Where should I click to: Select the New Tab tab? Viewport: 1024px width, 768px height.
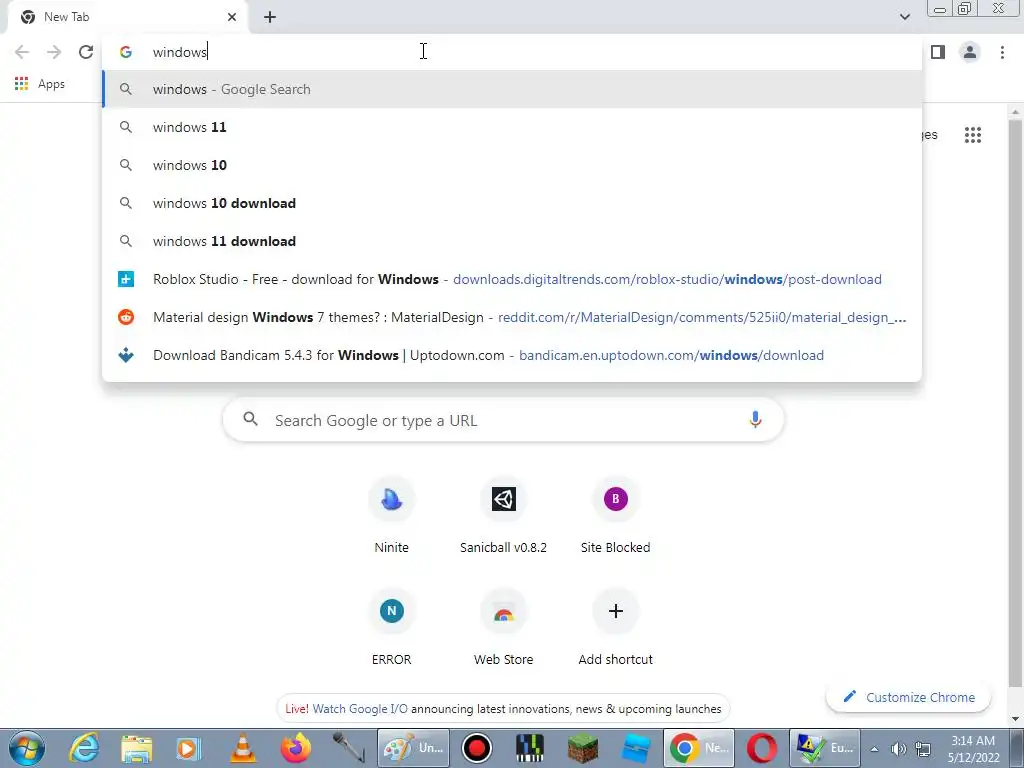(x=127, y=17)
